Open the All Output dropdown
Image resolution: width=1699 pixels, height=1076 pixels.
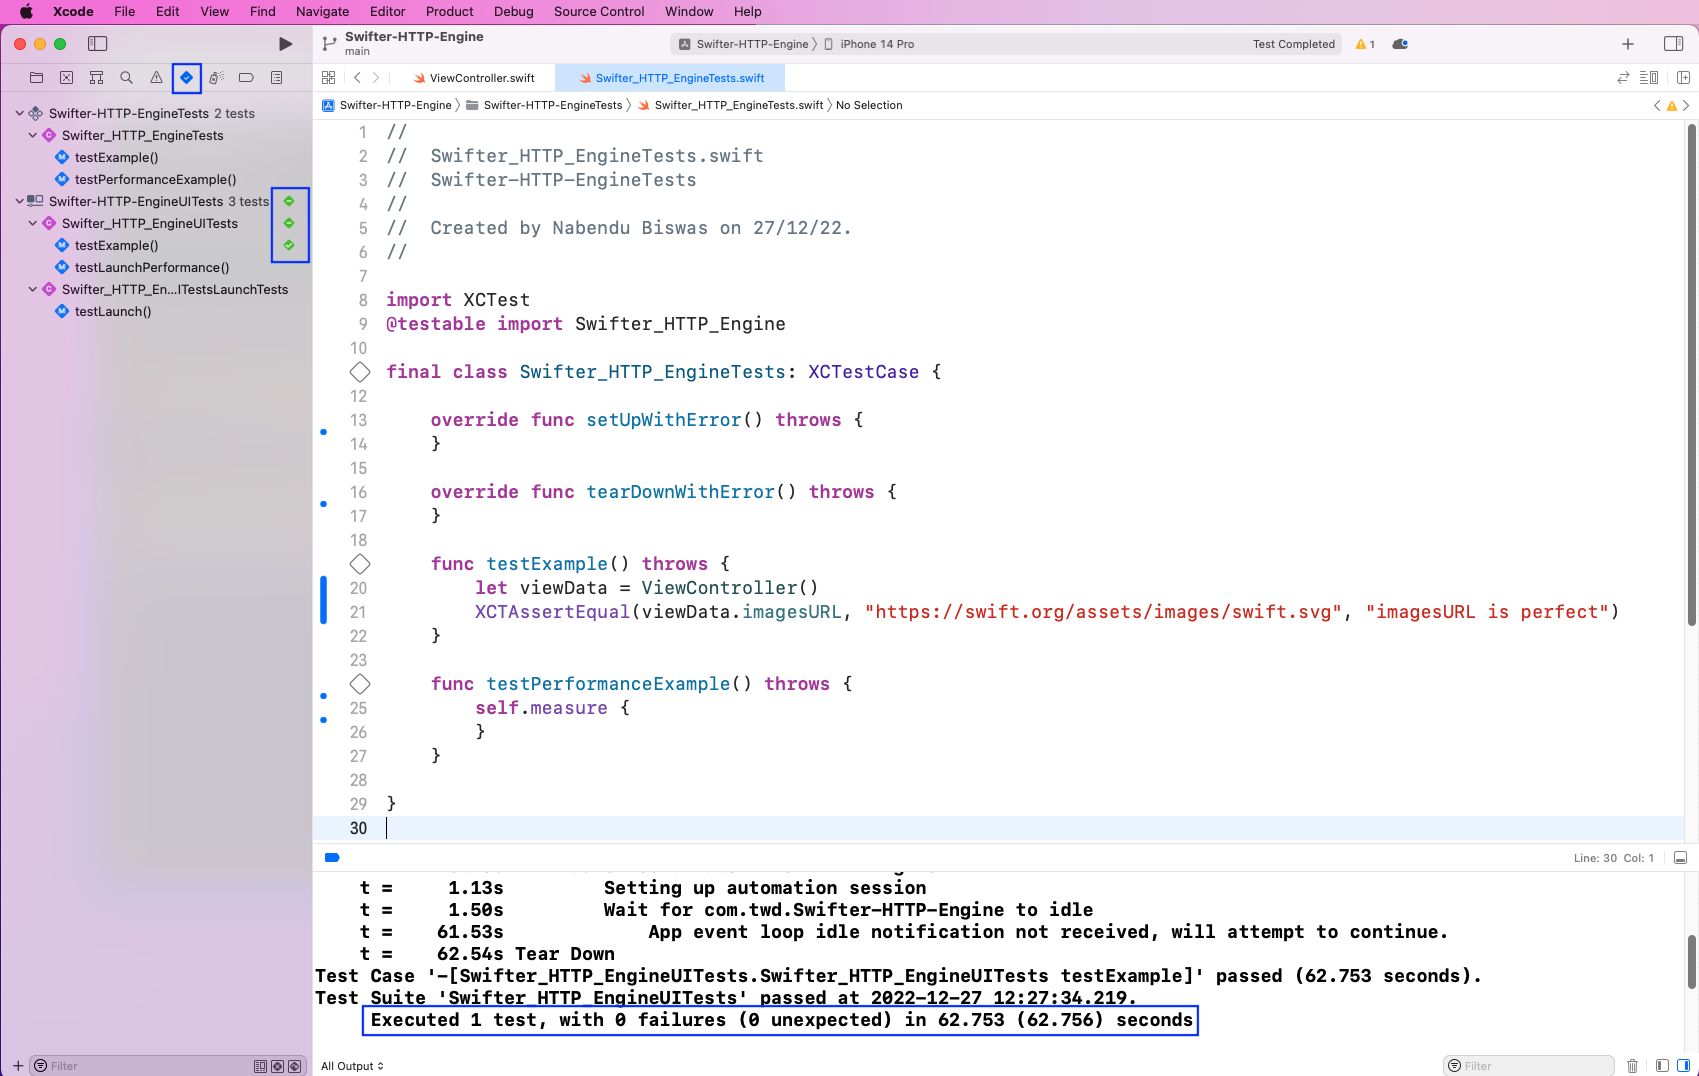click(352, 1066)
